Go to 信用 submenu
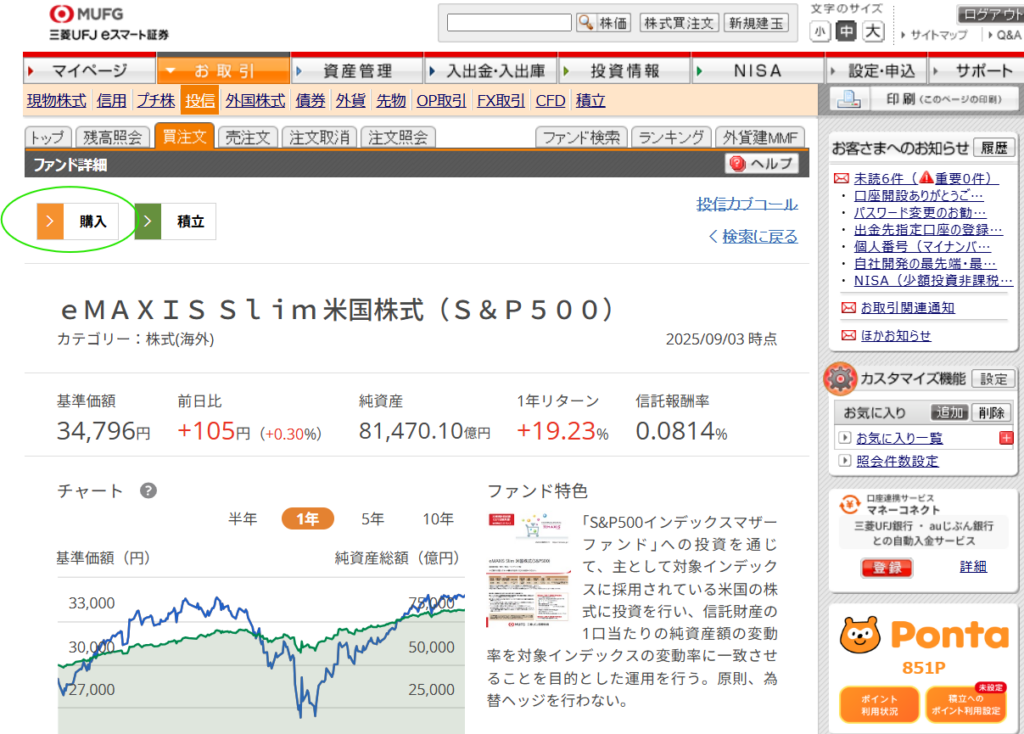 click(x=111, y=101)
